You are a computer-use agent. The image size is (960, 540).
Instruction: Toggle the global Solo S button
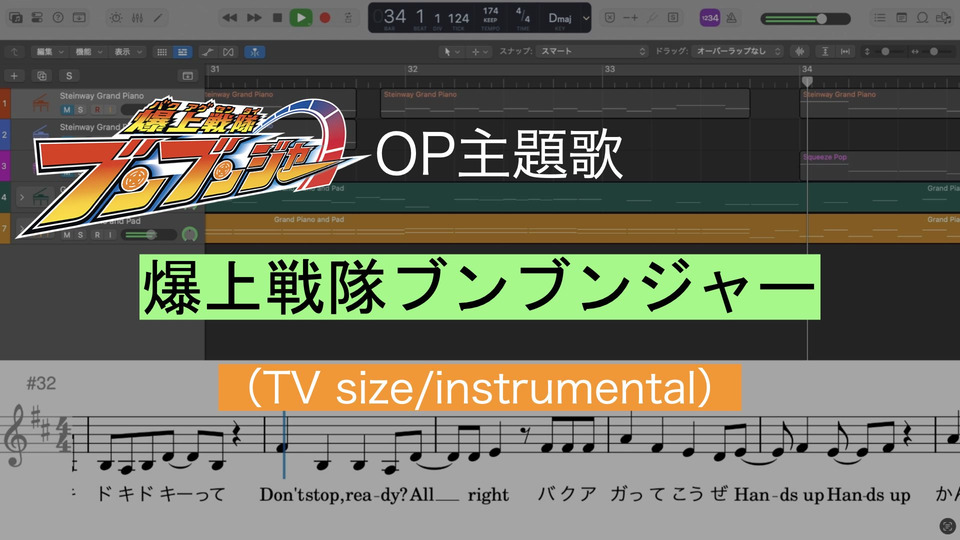pos(69,76)
